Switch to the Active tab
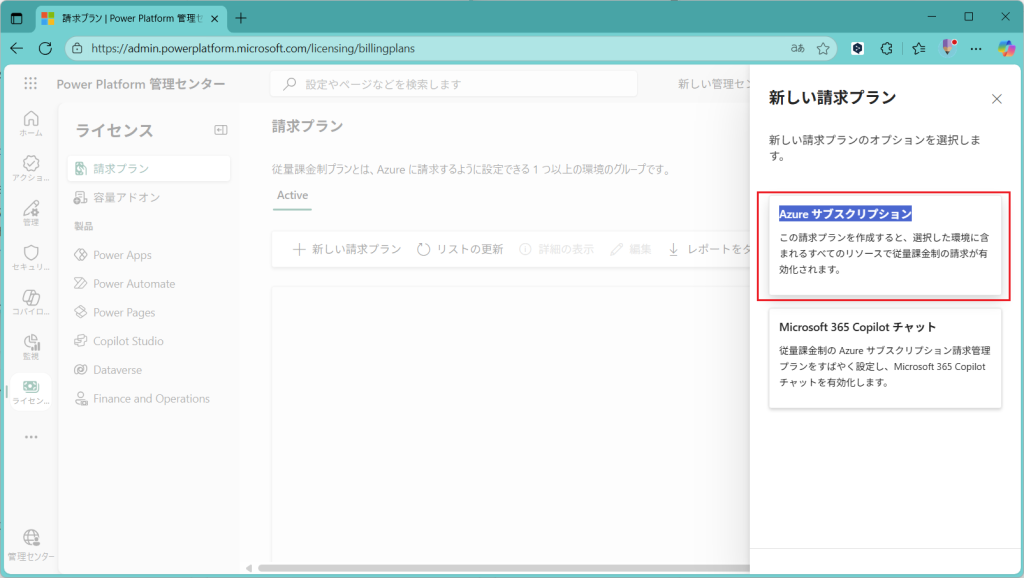This screenshot has width=1024, height=578. click(292, 195)
